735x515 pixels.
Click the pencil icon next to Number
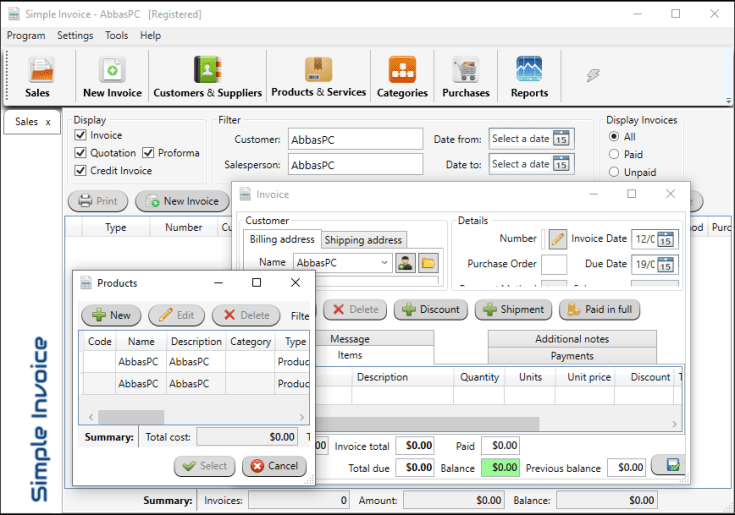point(557,239)
